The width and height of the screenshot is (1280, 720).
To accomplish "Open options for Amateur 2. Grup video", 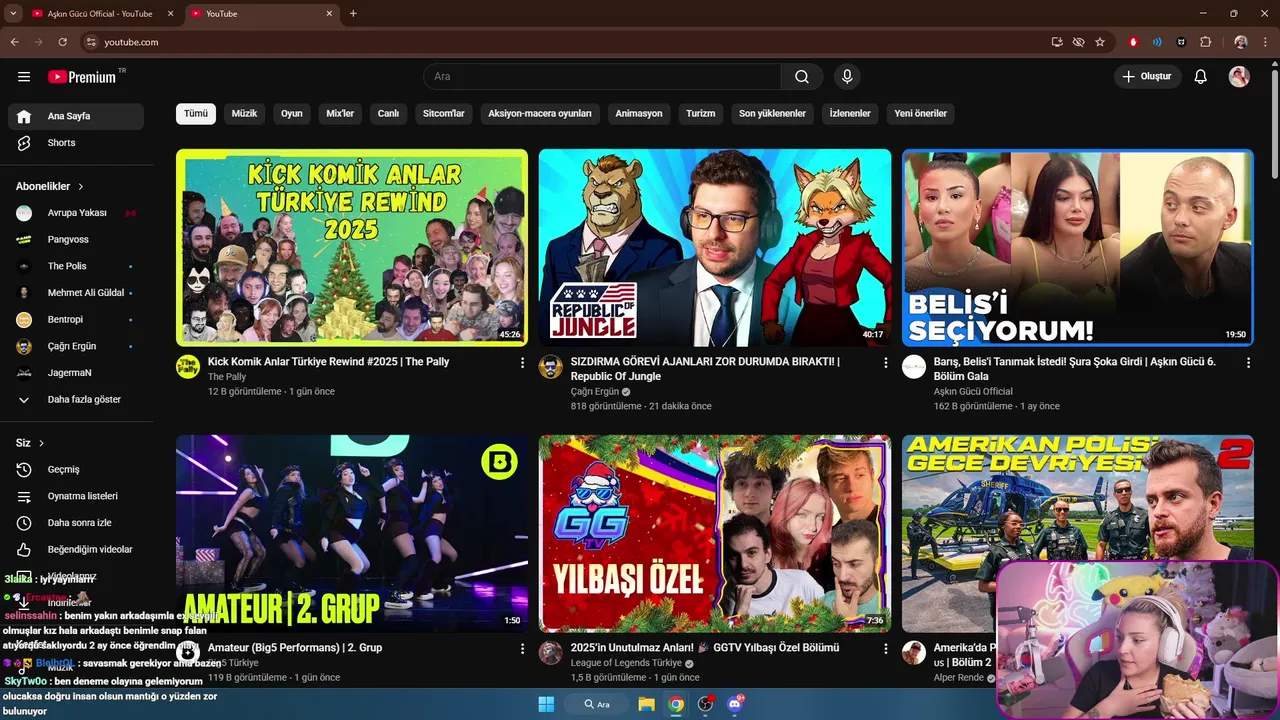I will pos(522,649).
